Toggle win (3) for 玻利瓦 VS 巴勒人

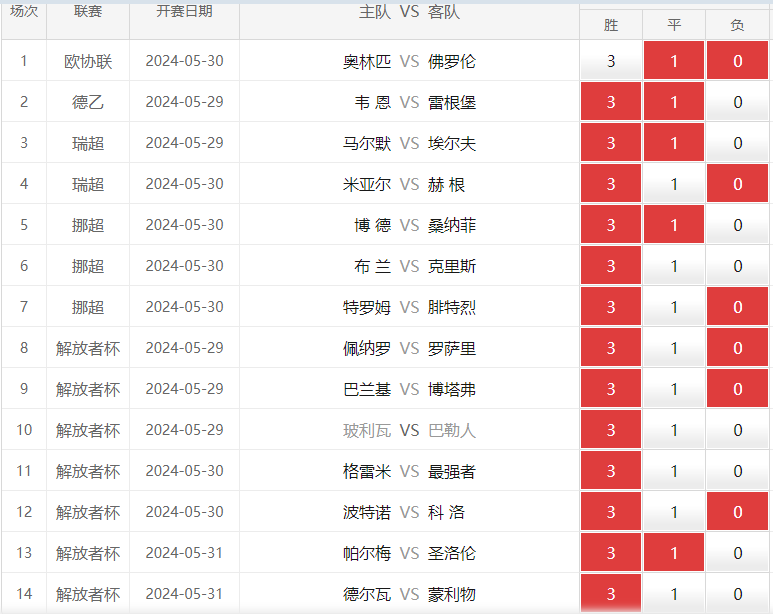611,429
